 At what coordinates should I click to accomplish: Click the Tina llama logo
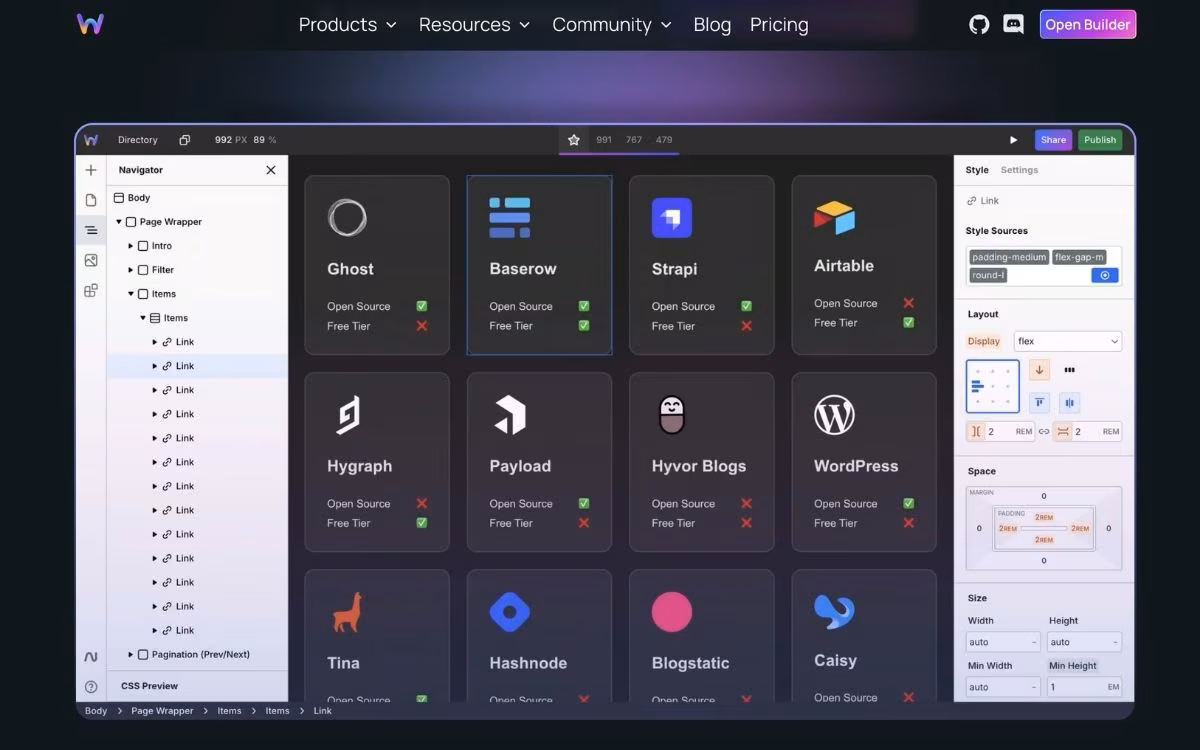click(347, 612)
